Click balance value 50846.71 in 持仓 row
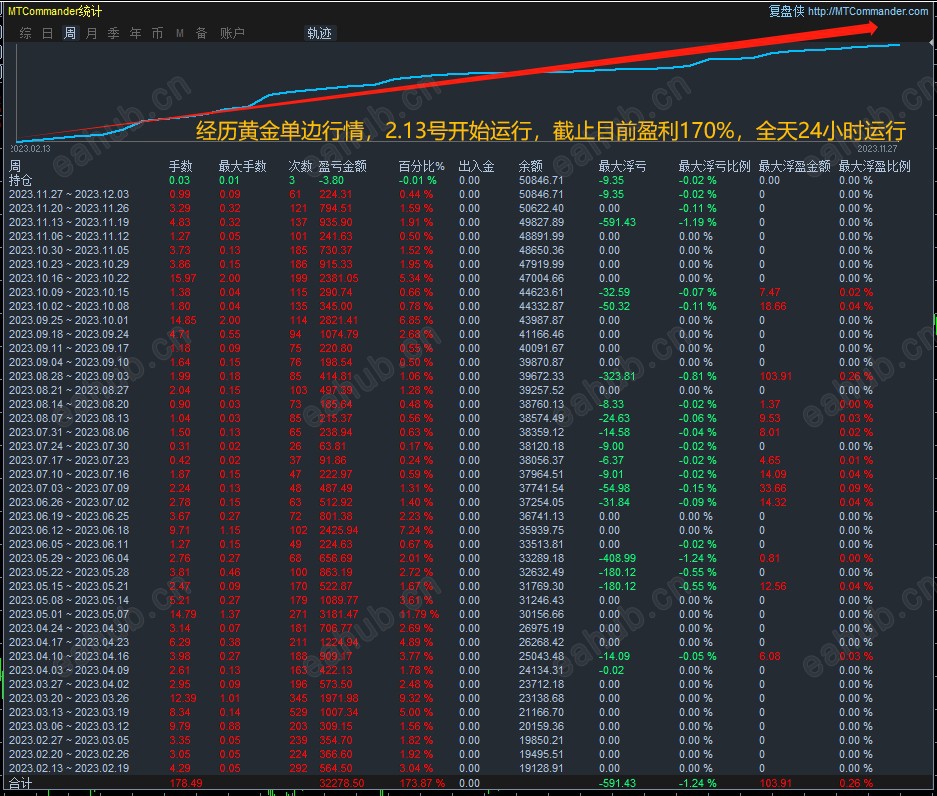 pyautogui.click(x=541, y=180)
